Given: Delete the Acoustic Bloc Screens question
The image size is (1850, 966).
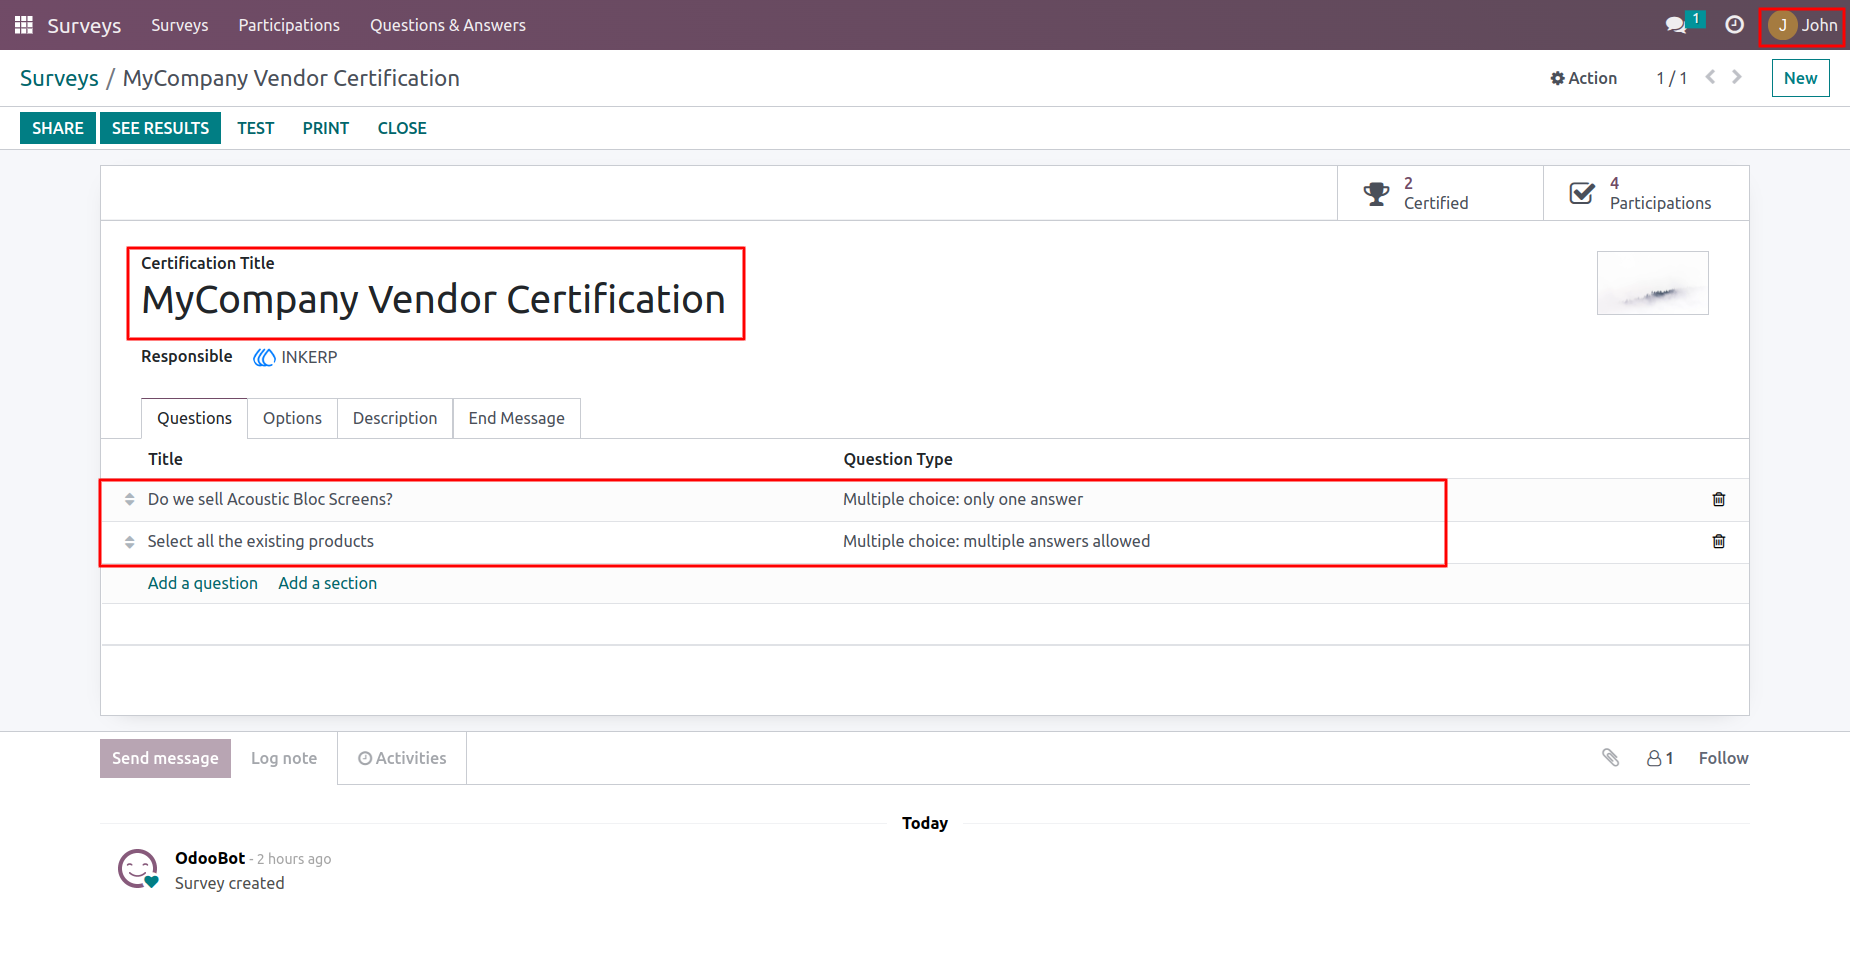Looking at the screenshot, I should [1719, 499].
